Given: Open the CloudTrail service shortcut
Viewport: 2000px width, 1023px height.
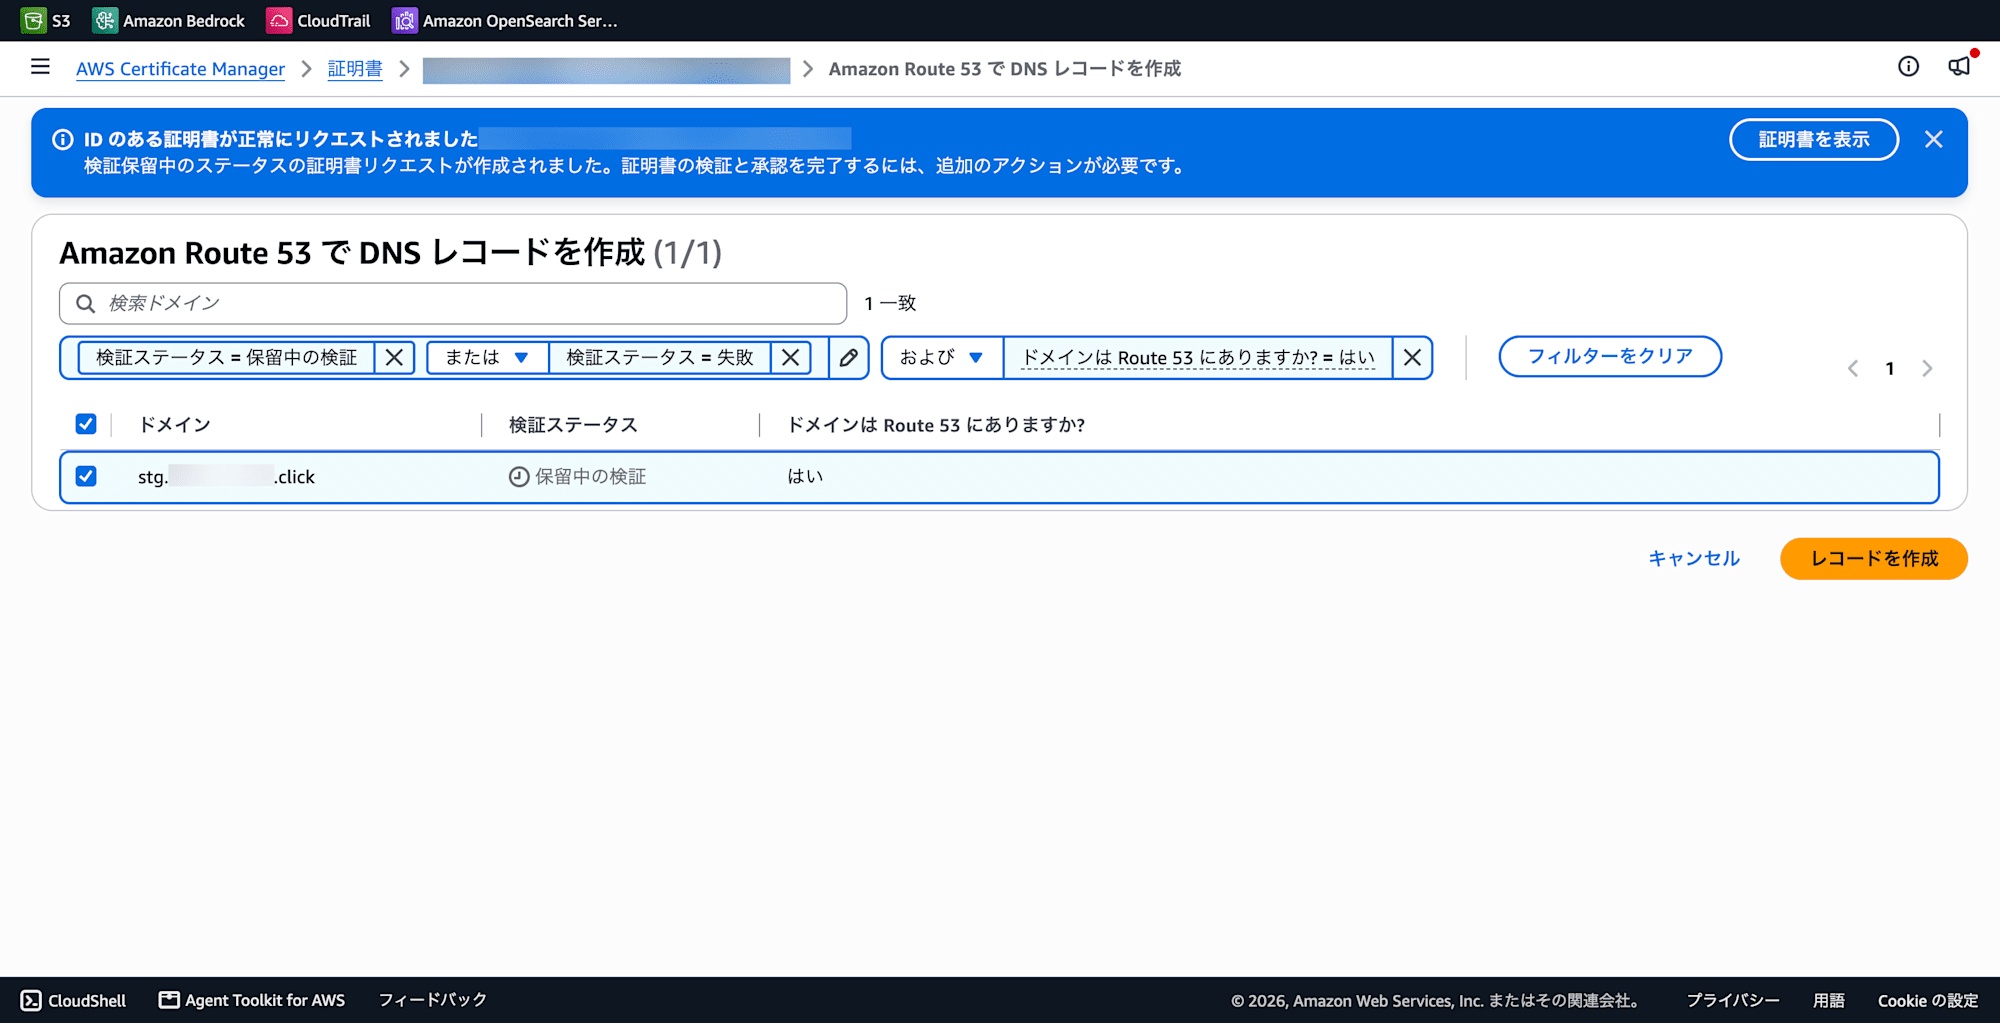Looking at the screenshot, I should [x=318, y=20].
